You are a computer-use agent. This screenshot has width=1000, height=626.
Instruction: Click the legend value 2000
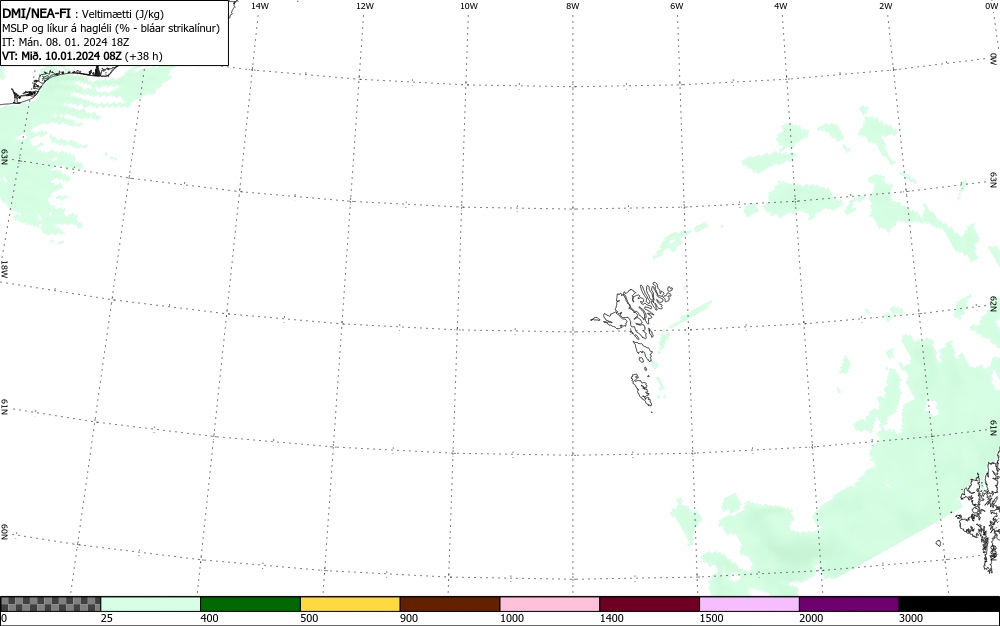811,618
